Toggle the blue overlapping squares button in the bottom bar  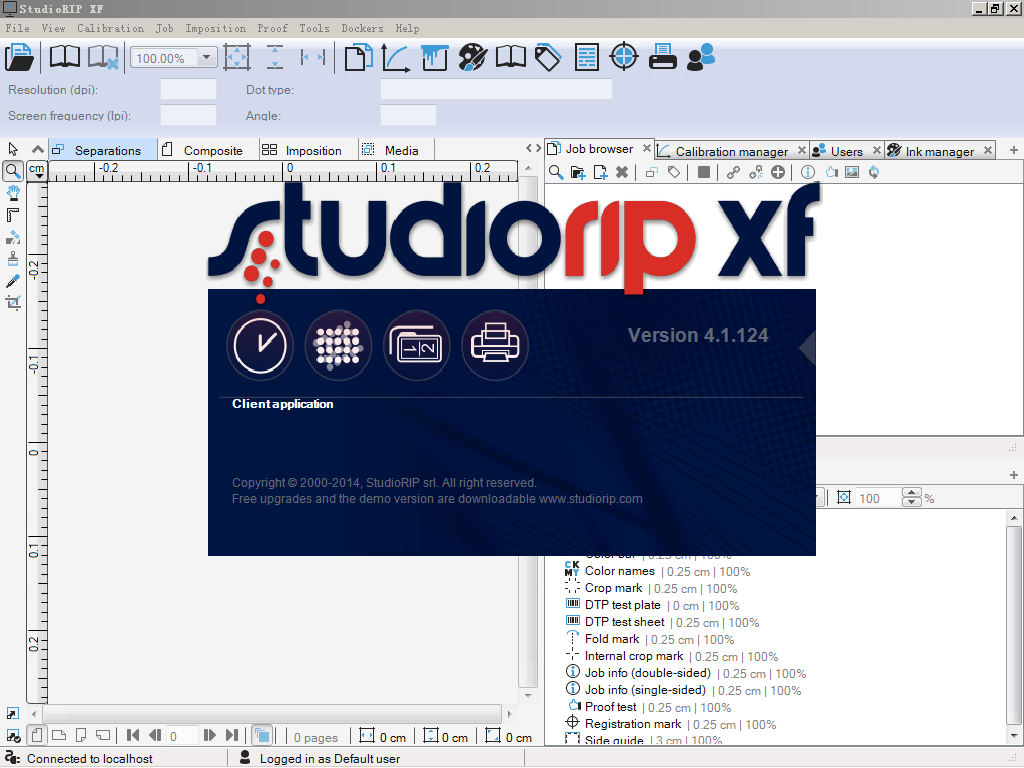pyautogui.click(x=262, y=736)
